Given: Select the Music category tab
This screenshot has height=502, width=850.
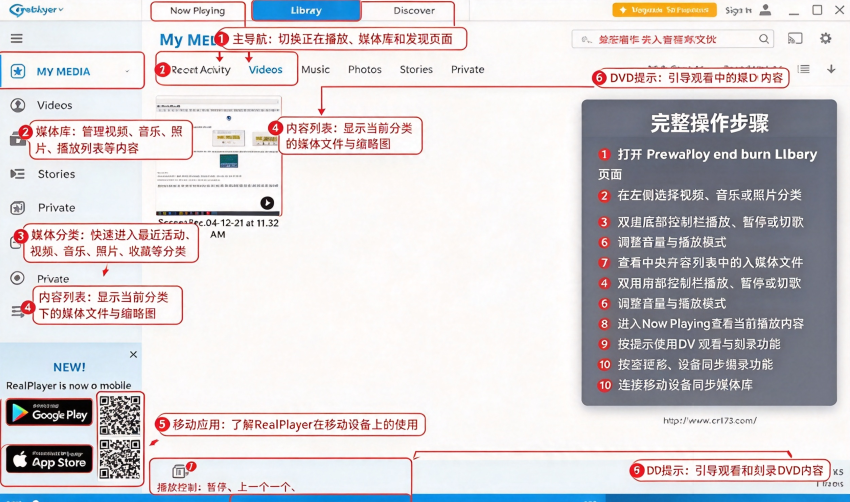Looking at the screenshot, I should (315, 69).
